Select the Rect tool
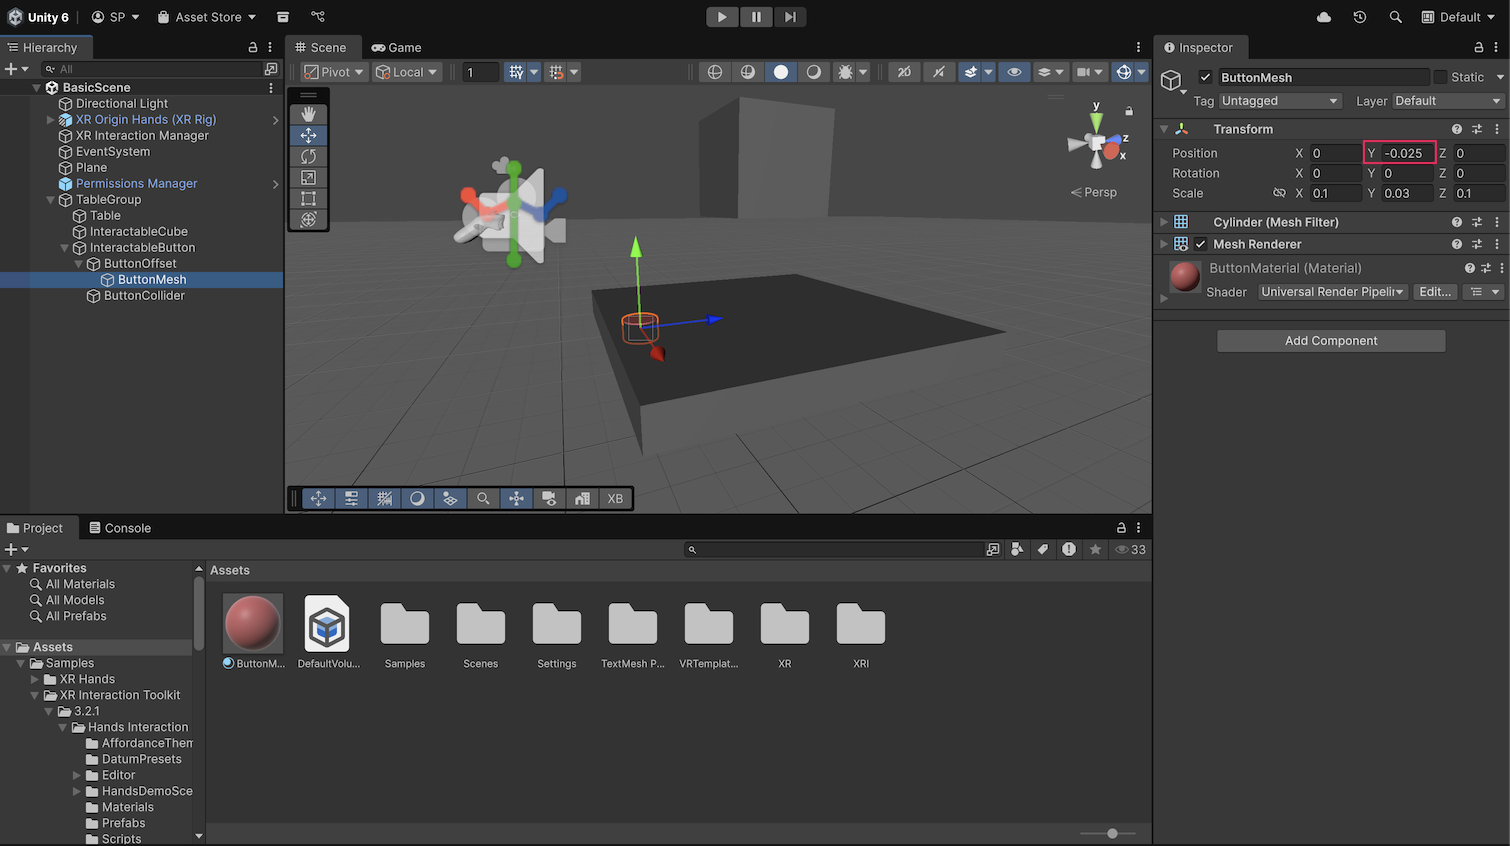This screenshot has height=846, width=1510. coord(308,198)
